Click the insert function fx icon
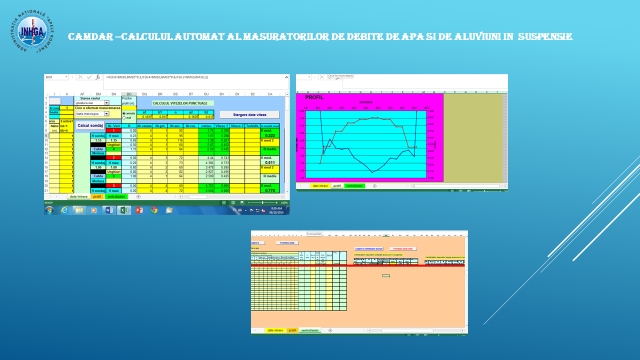Viewport: 640px width, 360px height. (98, 77)
